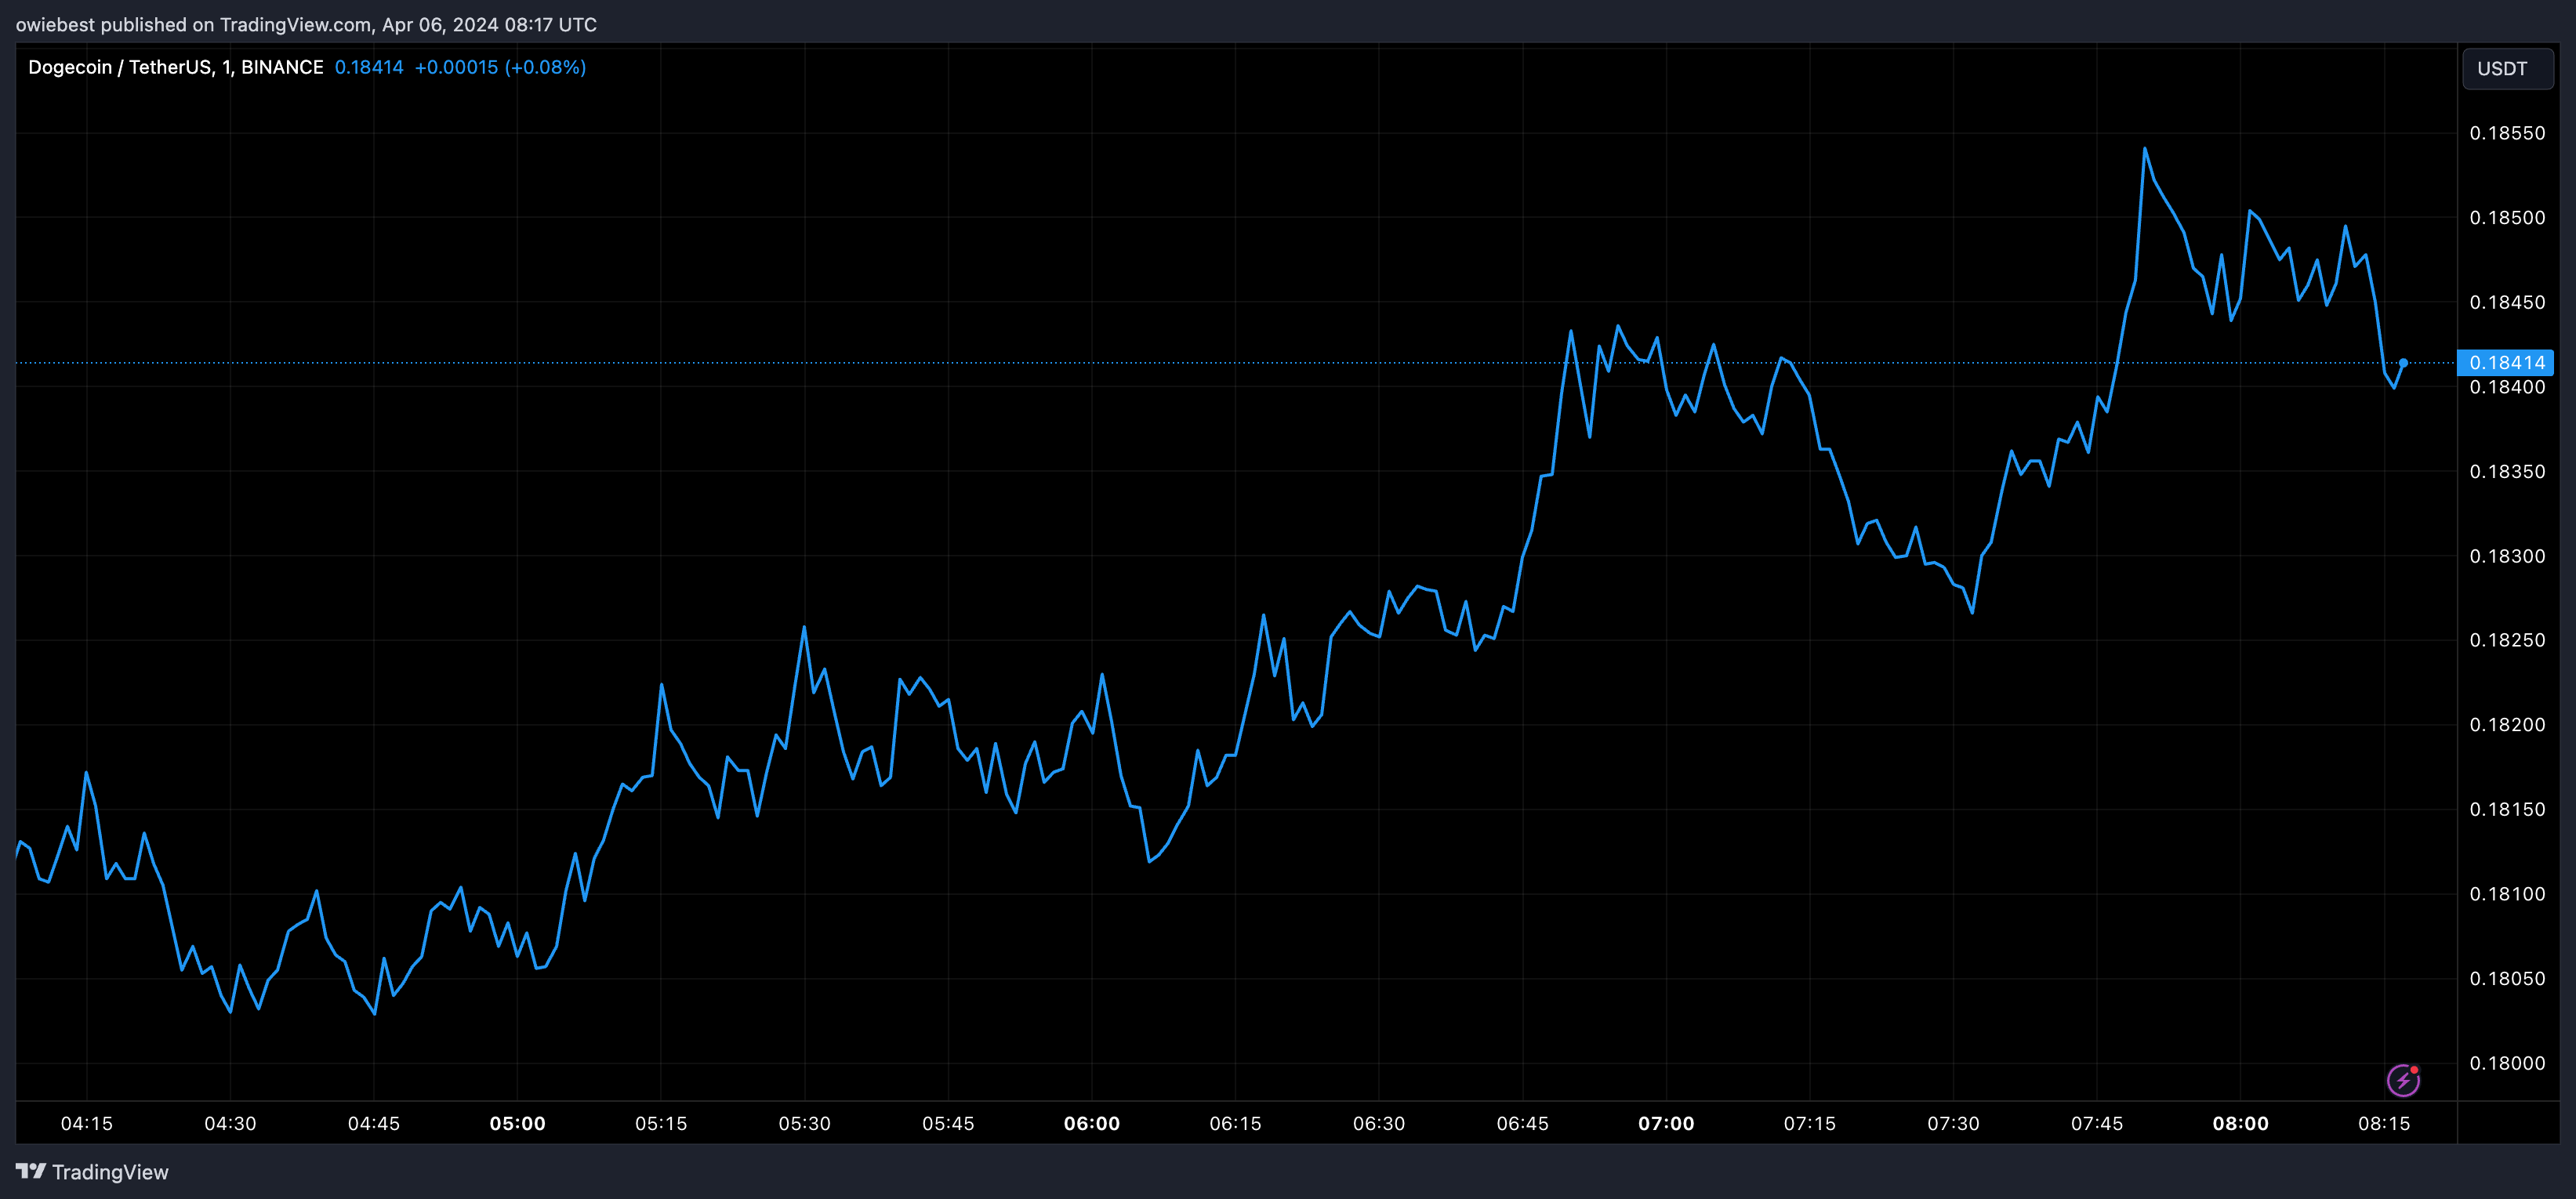Click the 0.18550 price axis label
2576x1199 pixels.
(2506, 133)
